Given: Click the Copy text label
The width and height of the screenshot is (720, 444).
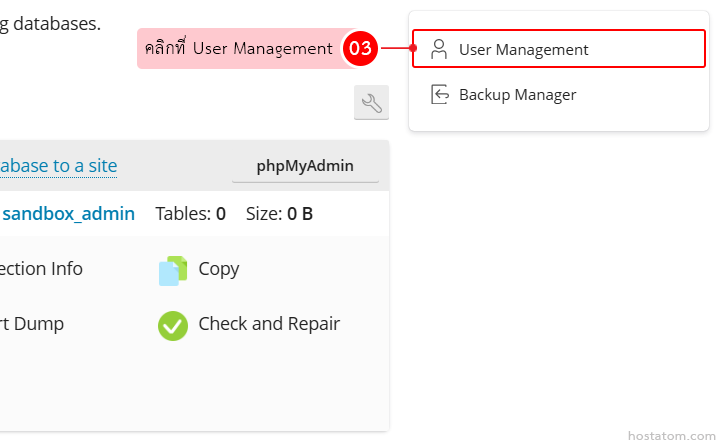Looking at the screenshot, I should tap(219, 268).
